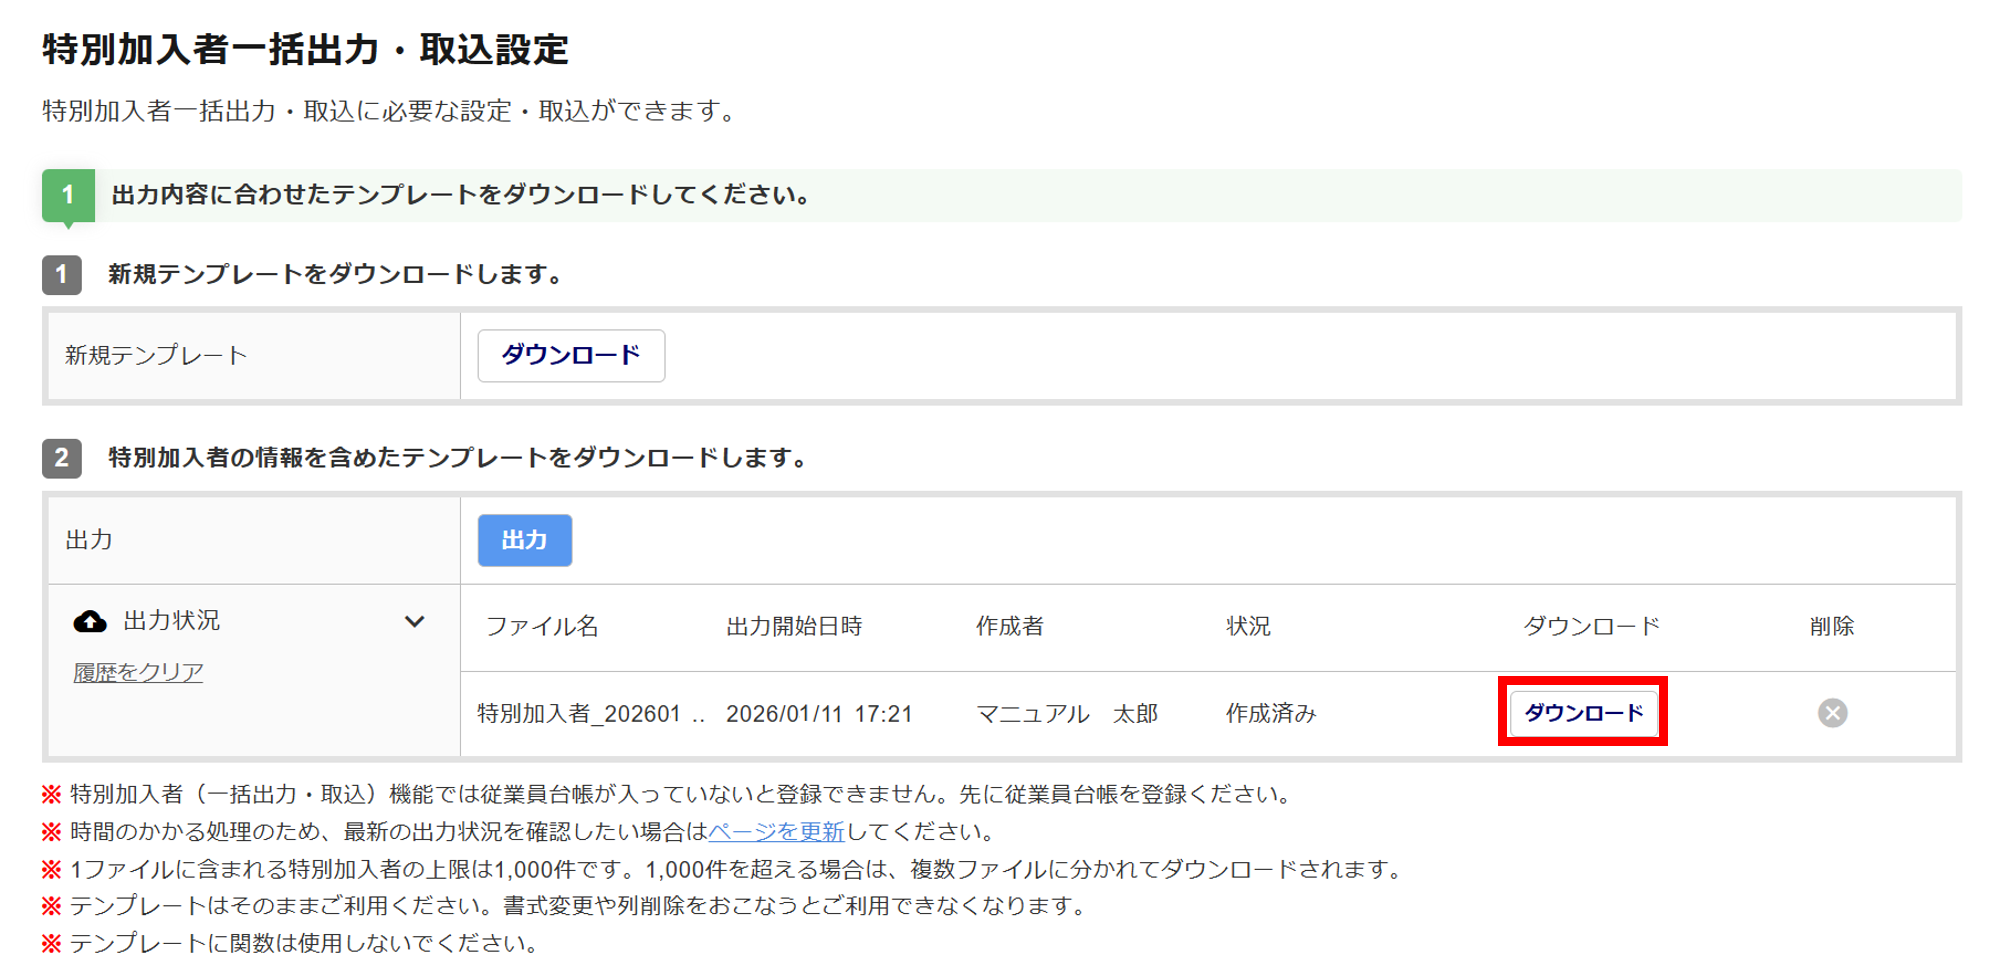
Task: Click the 作成済み status text
Action: tap(1271, 714)
